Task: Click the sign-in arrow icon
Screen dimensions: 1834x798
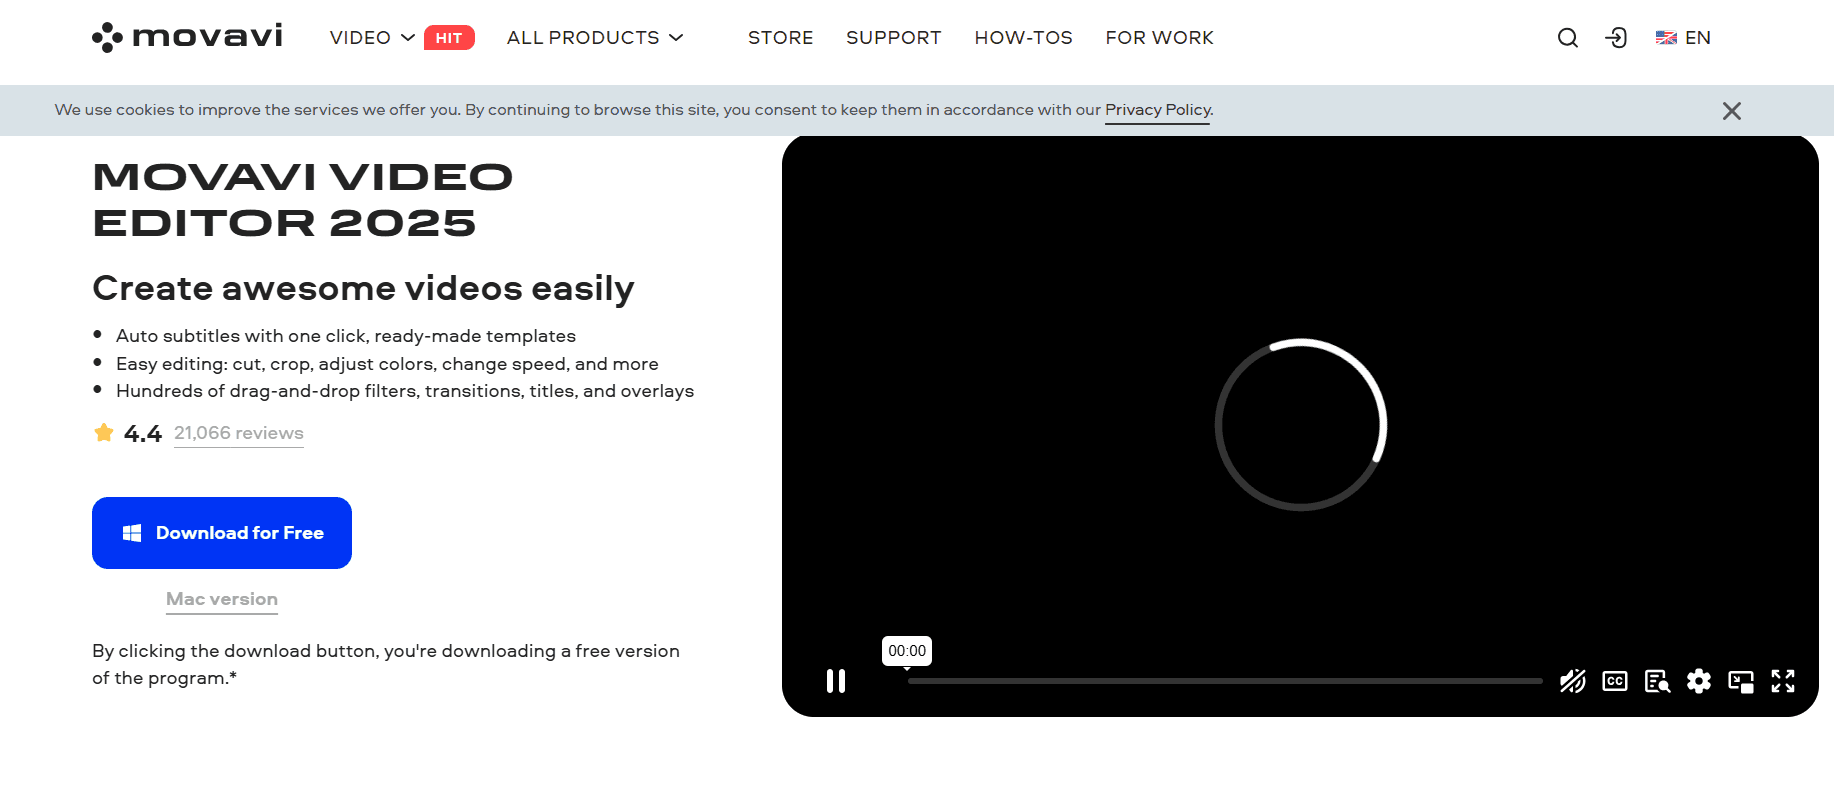Action: point(1616,38)
